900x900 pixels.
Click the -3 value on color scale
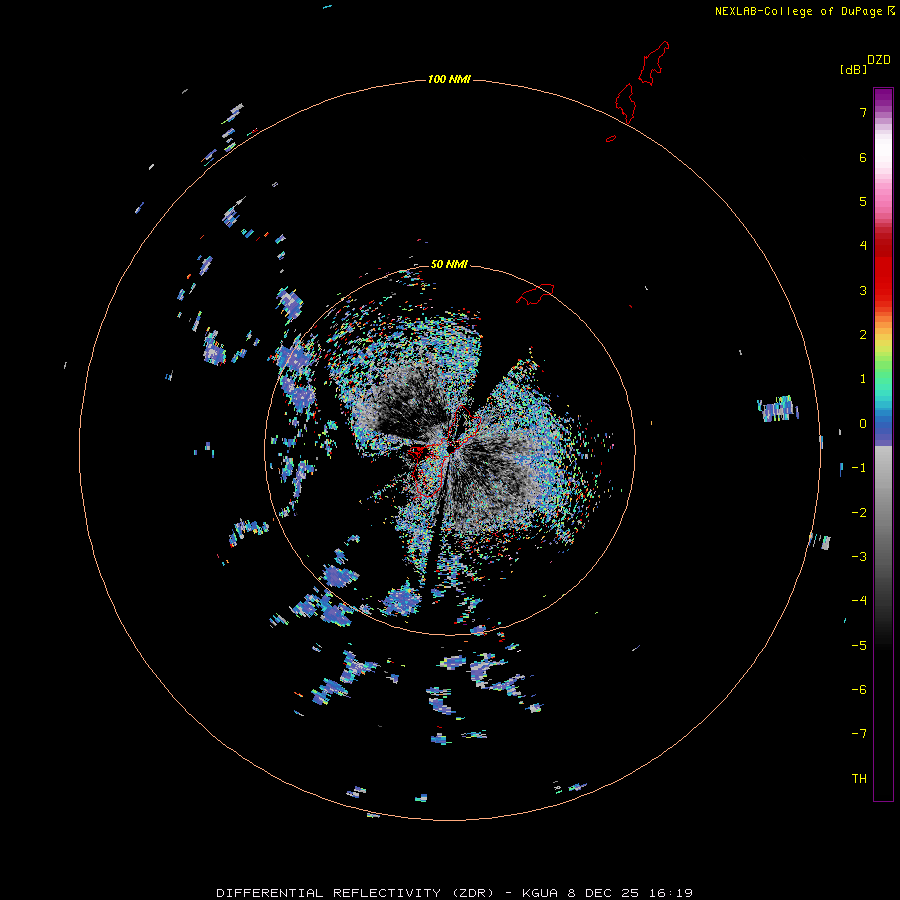859,557
